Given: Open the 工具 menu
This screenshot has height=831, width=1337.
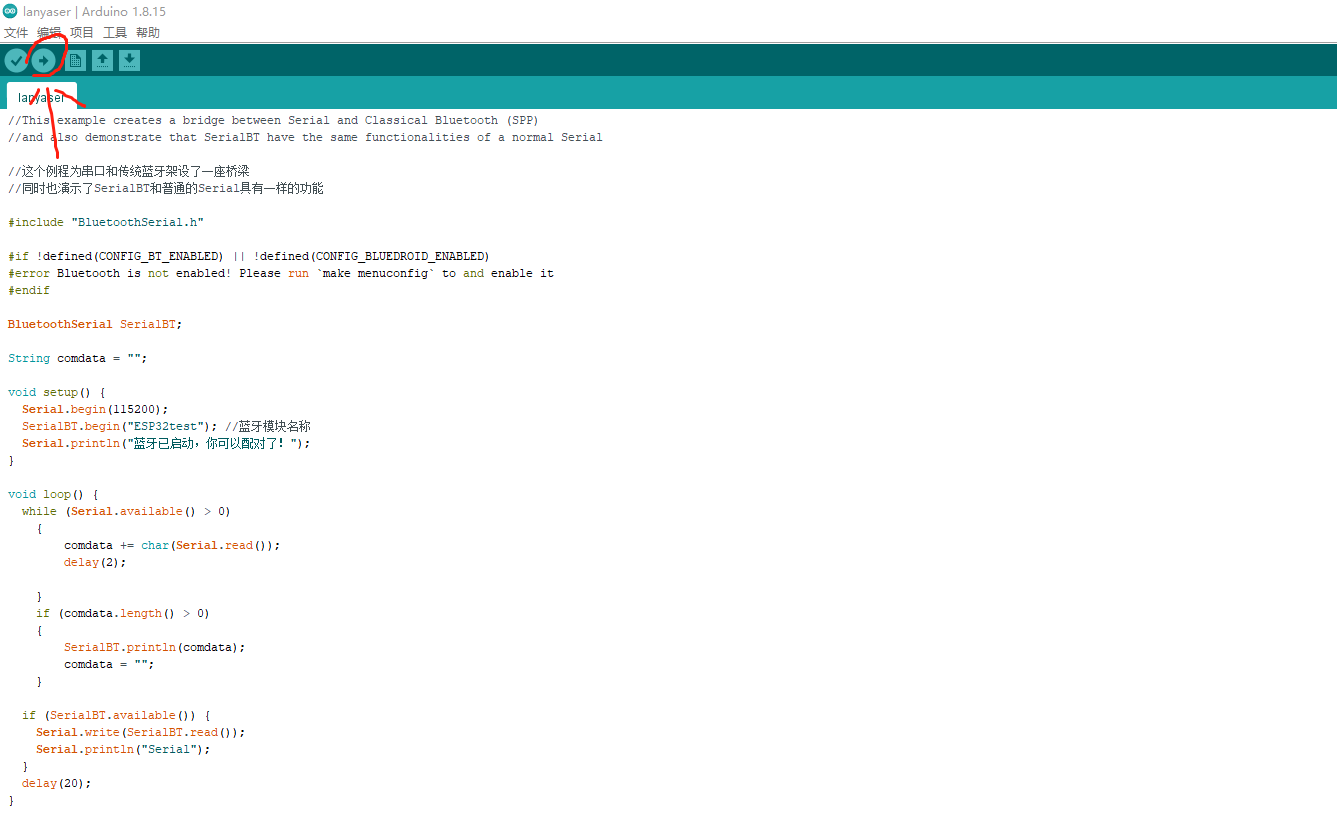Looking at the screenshot, I should (115, 33).
